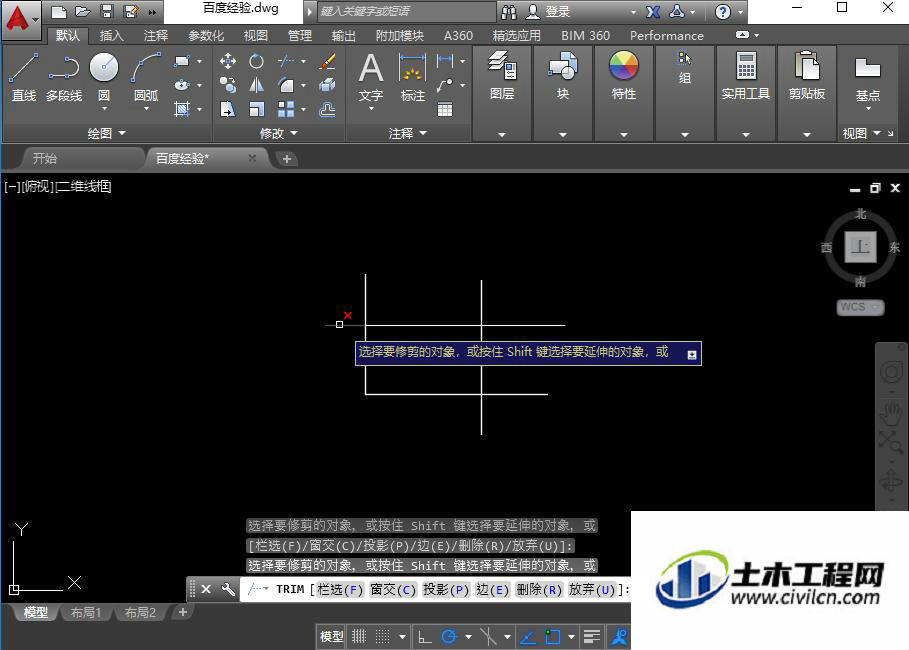Toggle the 模型 button in status bar
Viewport: 909px width, 650px height.
coord(332,637)
